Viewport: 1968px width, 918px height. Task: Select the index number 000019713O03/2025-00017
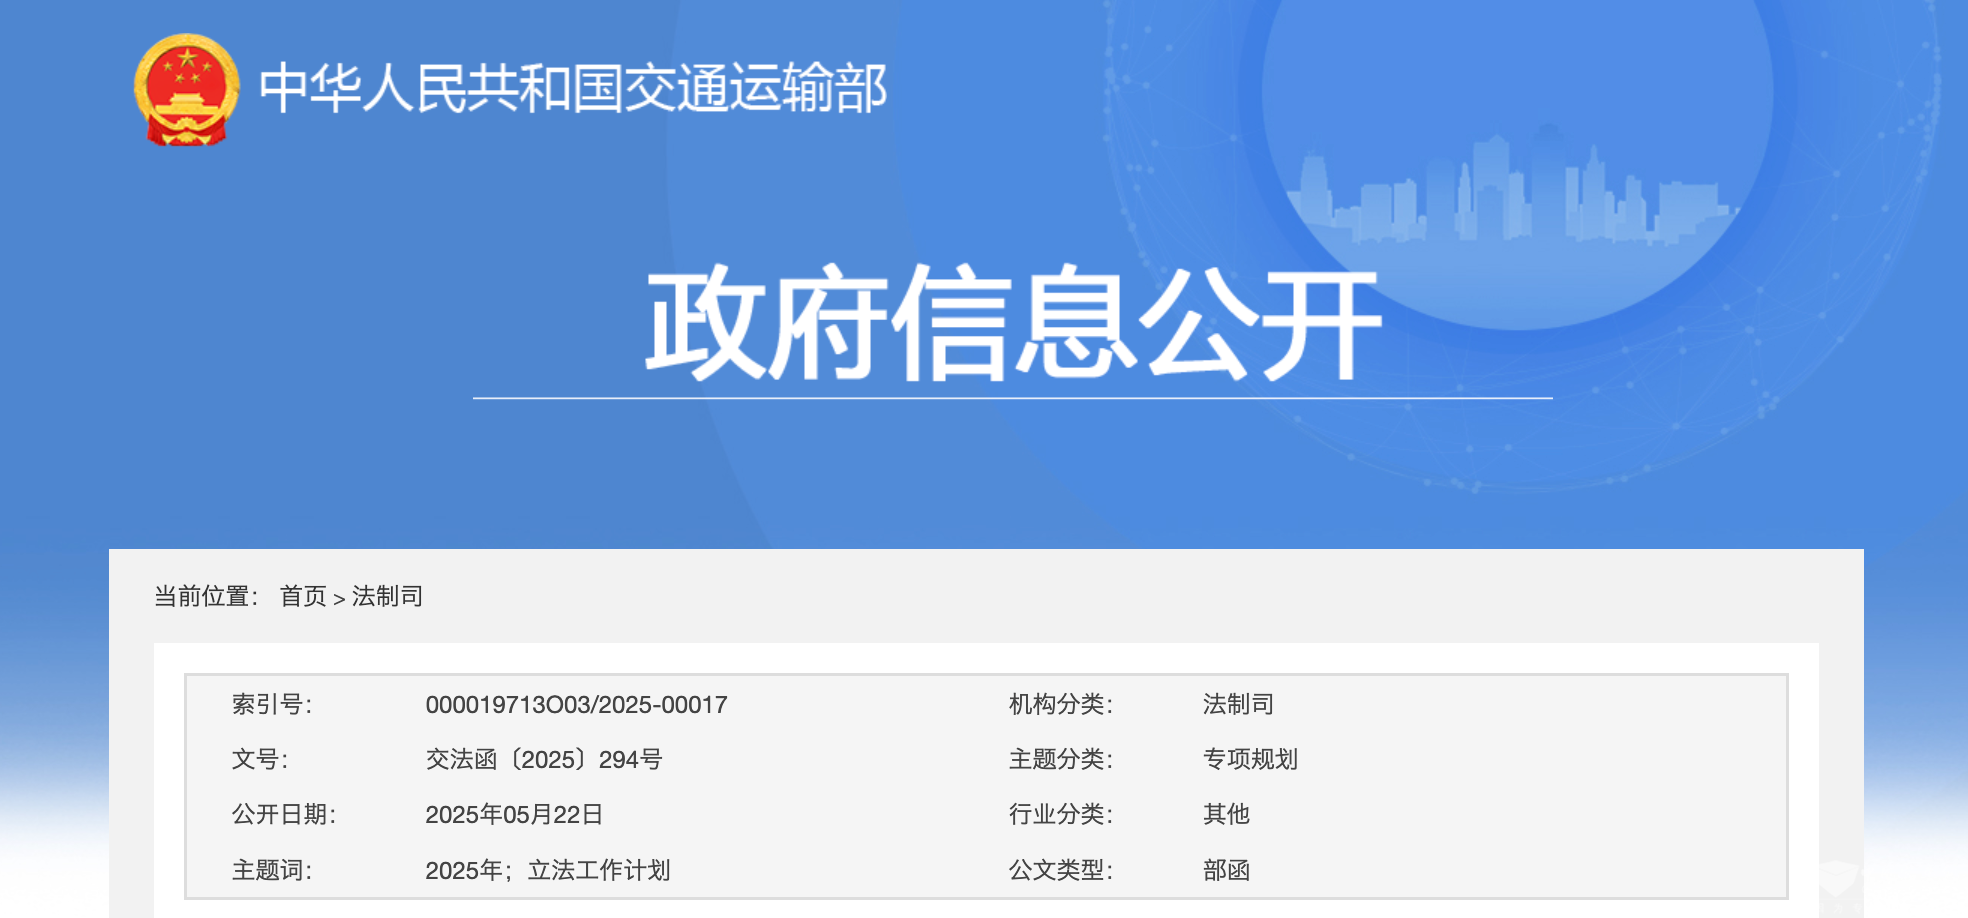pyautogui.click(x=576, y=705)
